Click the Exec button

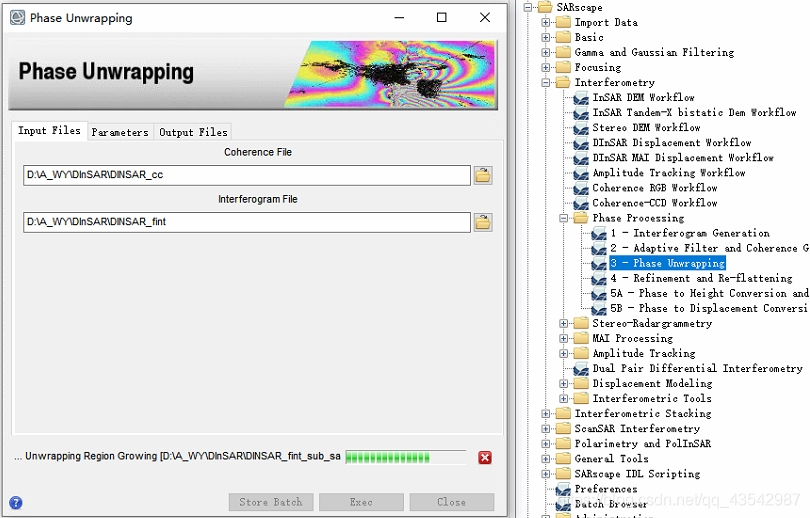361,502
